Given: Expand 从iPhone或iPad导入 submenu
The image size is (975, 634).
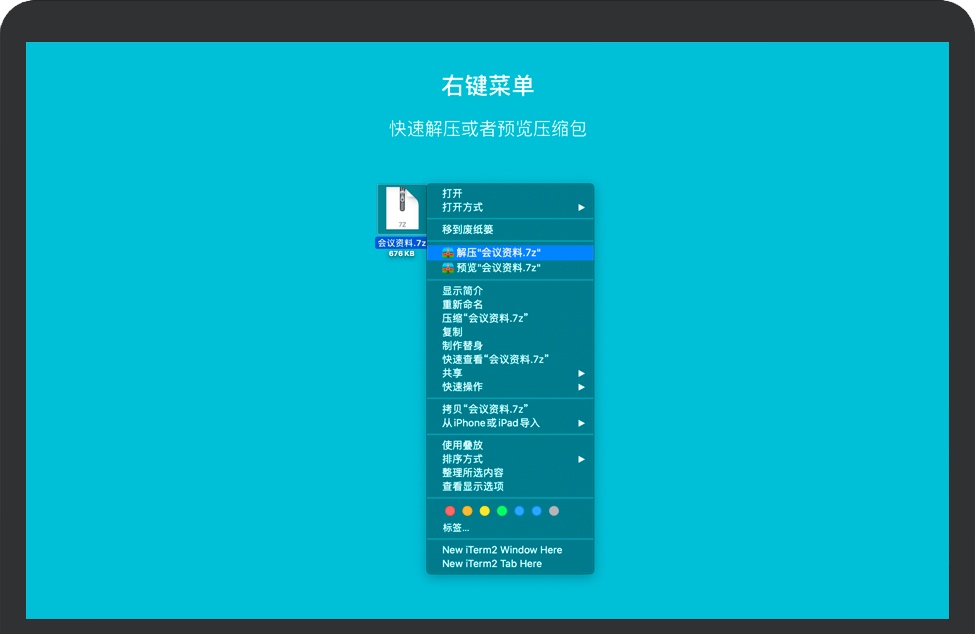Looking at the screenshot, I should 491,423.
